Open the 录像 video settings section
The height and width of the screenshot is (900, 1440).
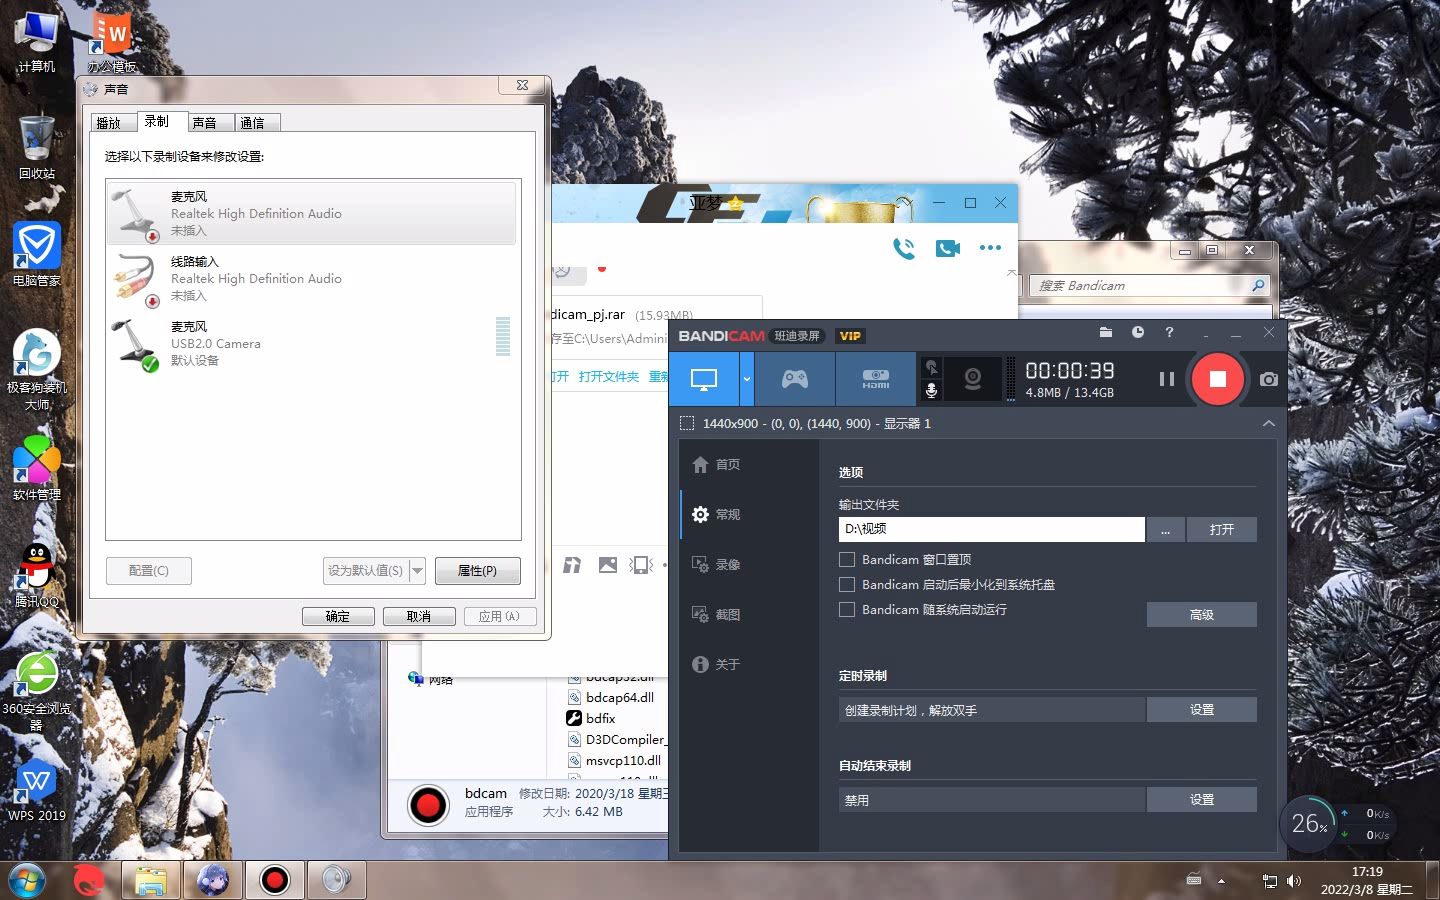click(x=717, y=564)
